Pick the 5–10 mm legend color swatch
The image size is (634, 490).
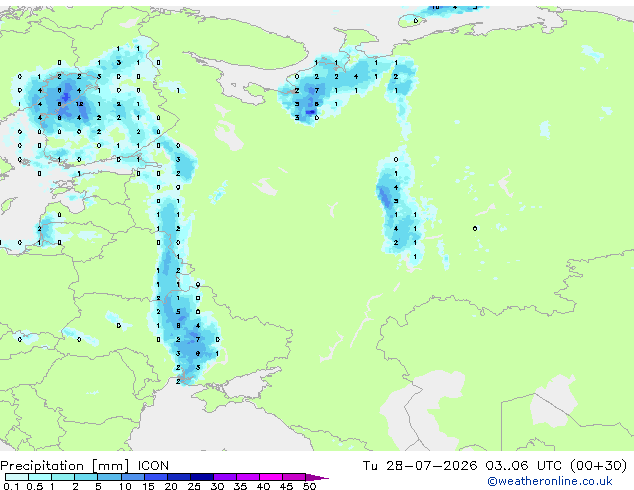(x=109, y=477)
